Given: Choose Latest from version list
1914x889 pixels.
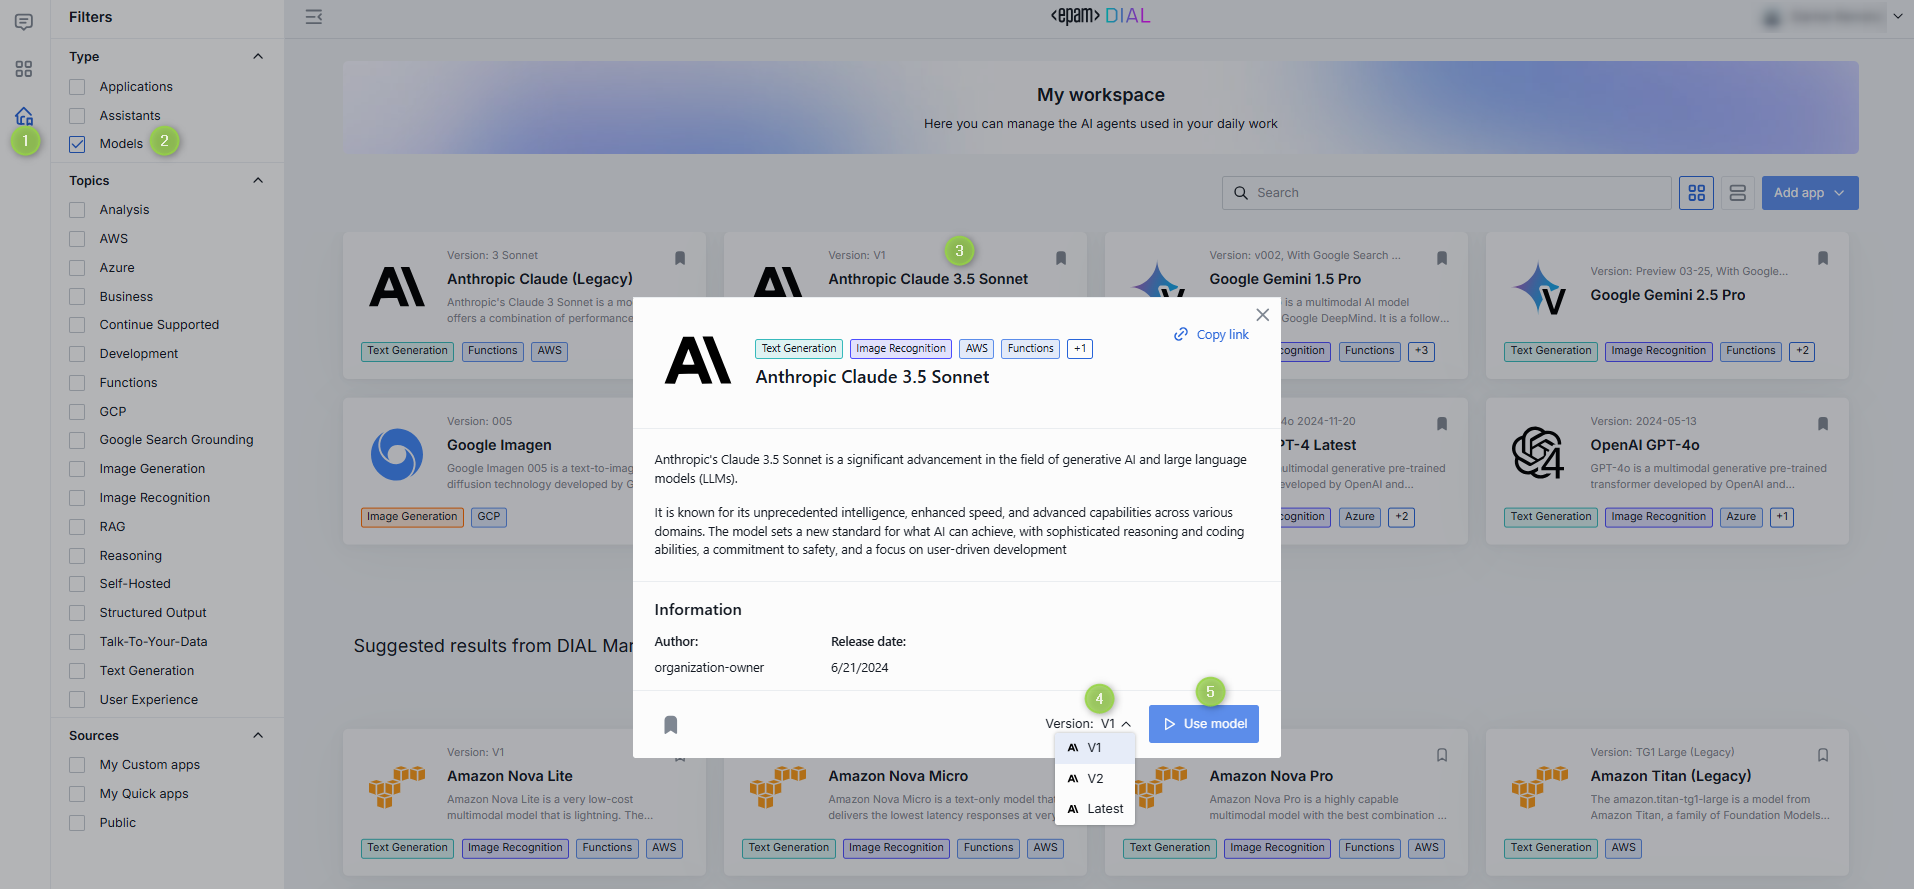Looking at the screenshot, I should [1095, 809].
